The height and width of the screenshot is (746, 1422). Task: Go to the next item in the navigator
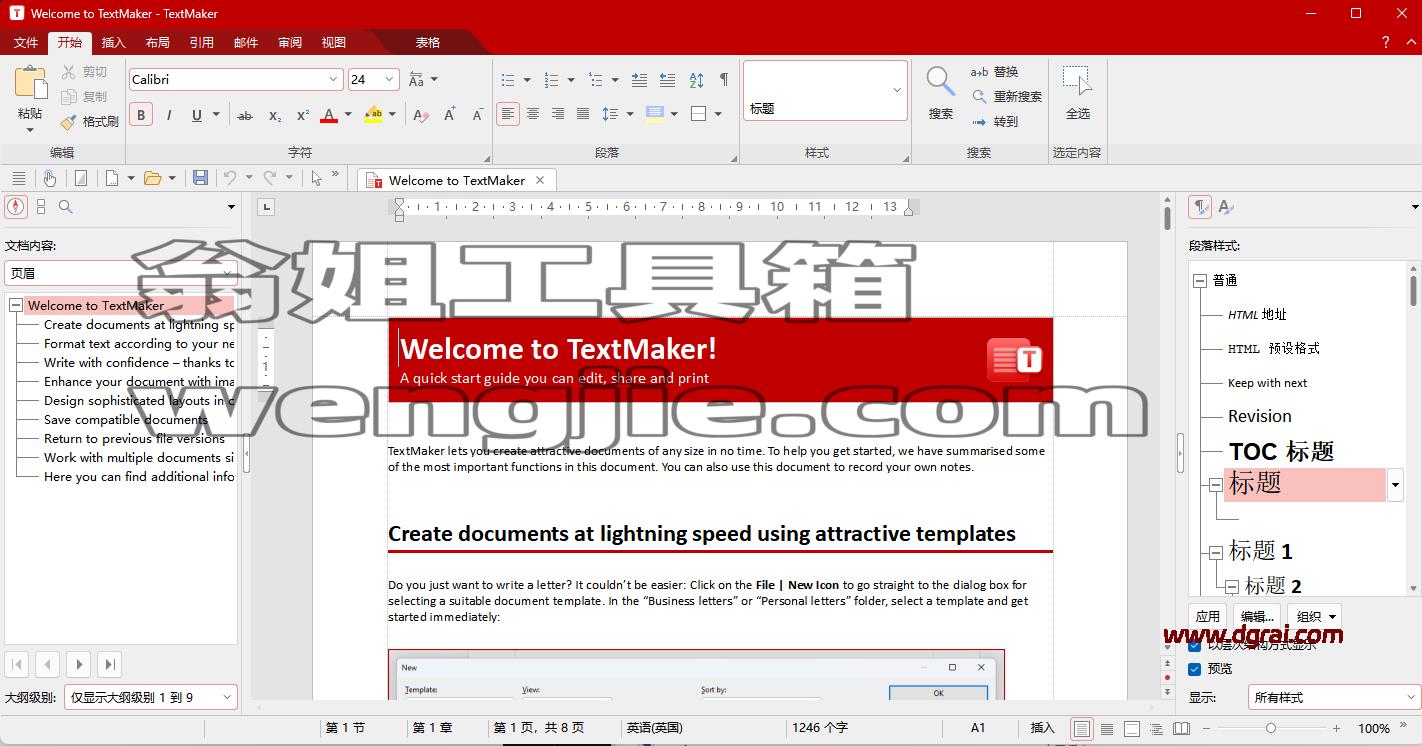pos(79,664)
